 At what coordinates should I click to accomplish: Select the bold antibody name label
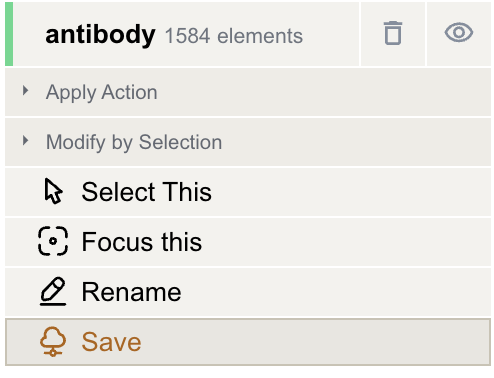pyautogui.click(x=100, y=35)
